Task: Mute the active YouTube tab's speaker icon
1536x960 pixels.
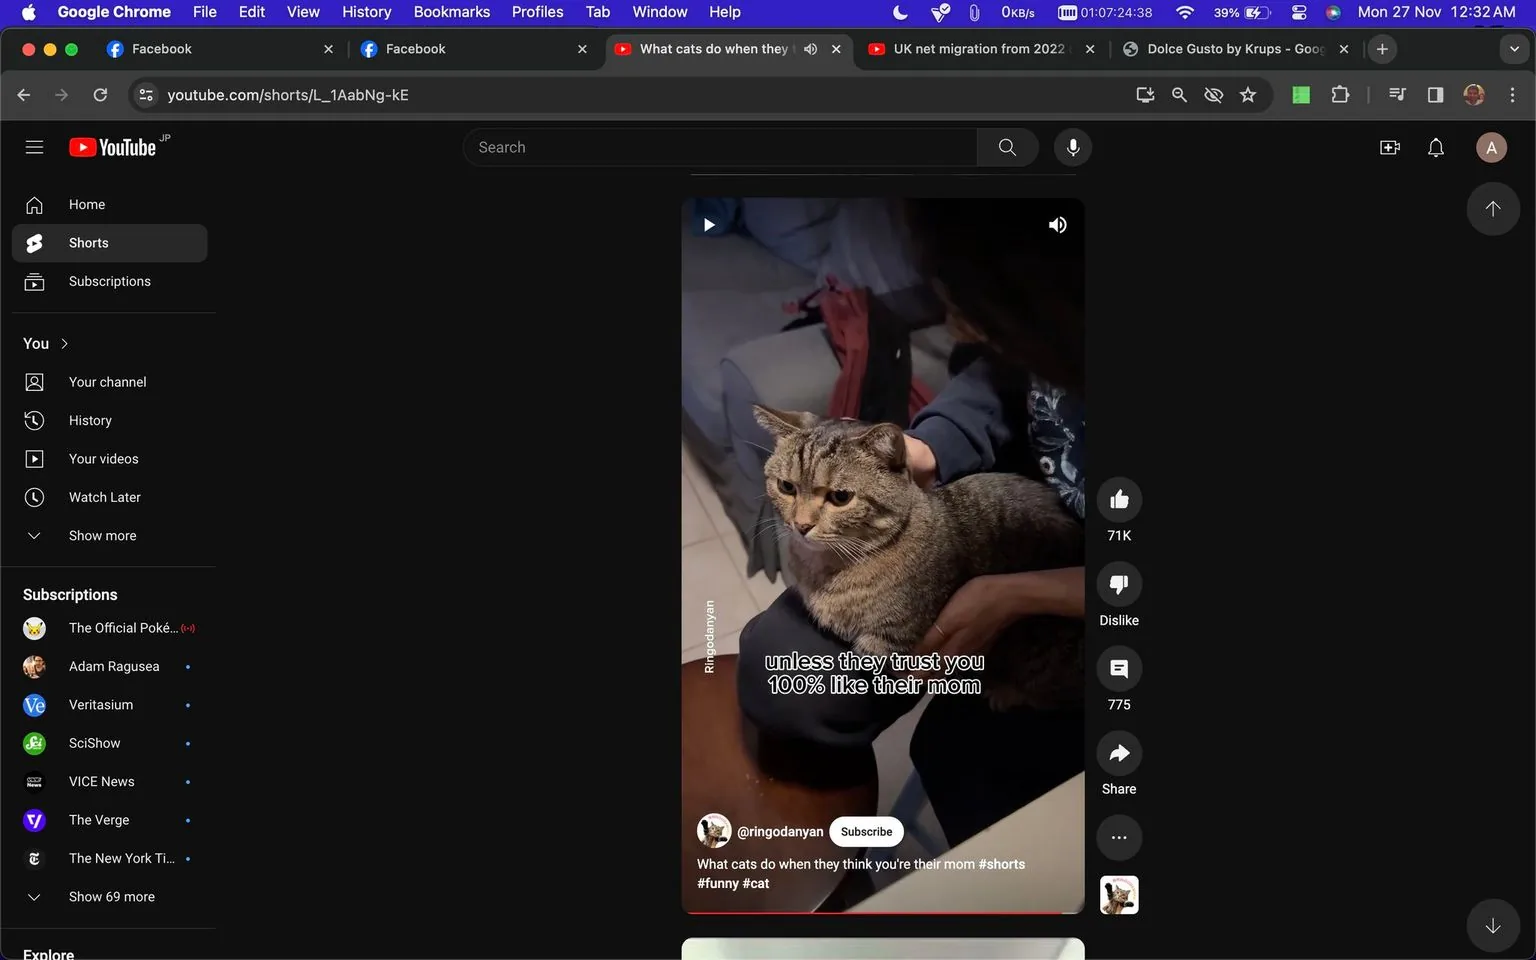Action: click(x=810, y=48)
